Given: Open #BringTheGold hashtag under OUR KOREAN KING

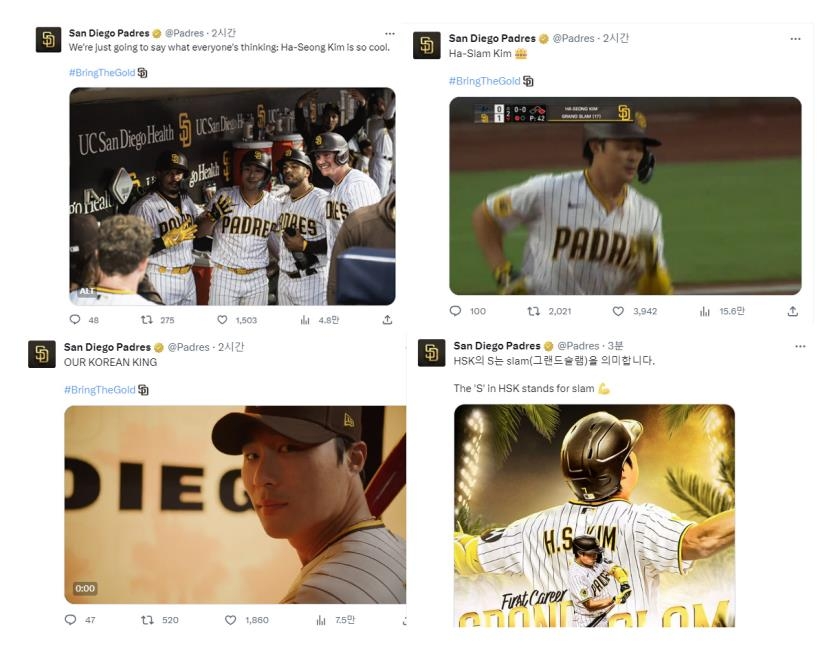Looking at the screenshot, I should click(x=100, y=390).
